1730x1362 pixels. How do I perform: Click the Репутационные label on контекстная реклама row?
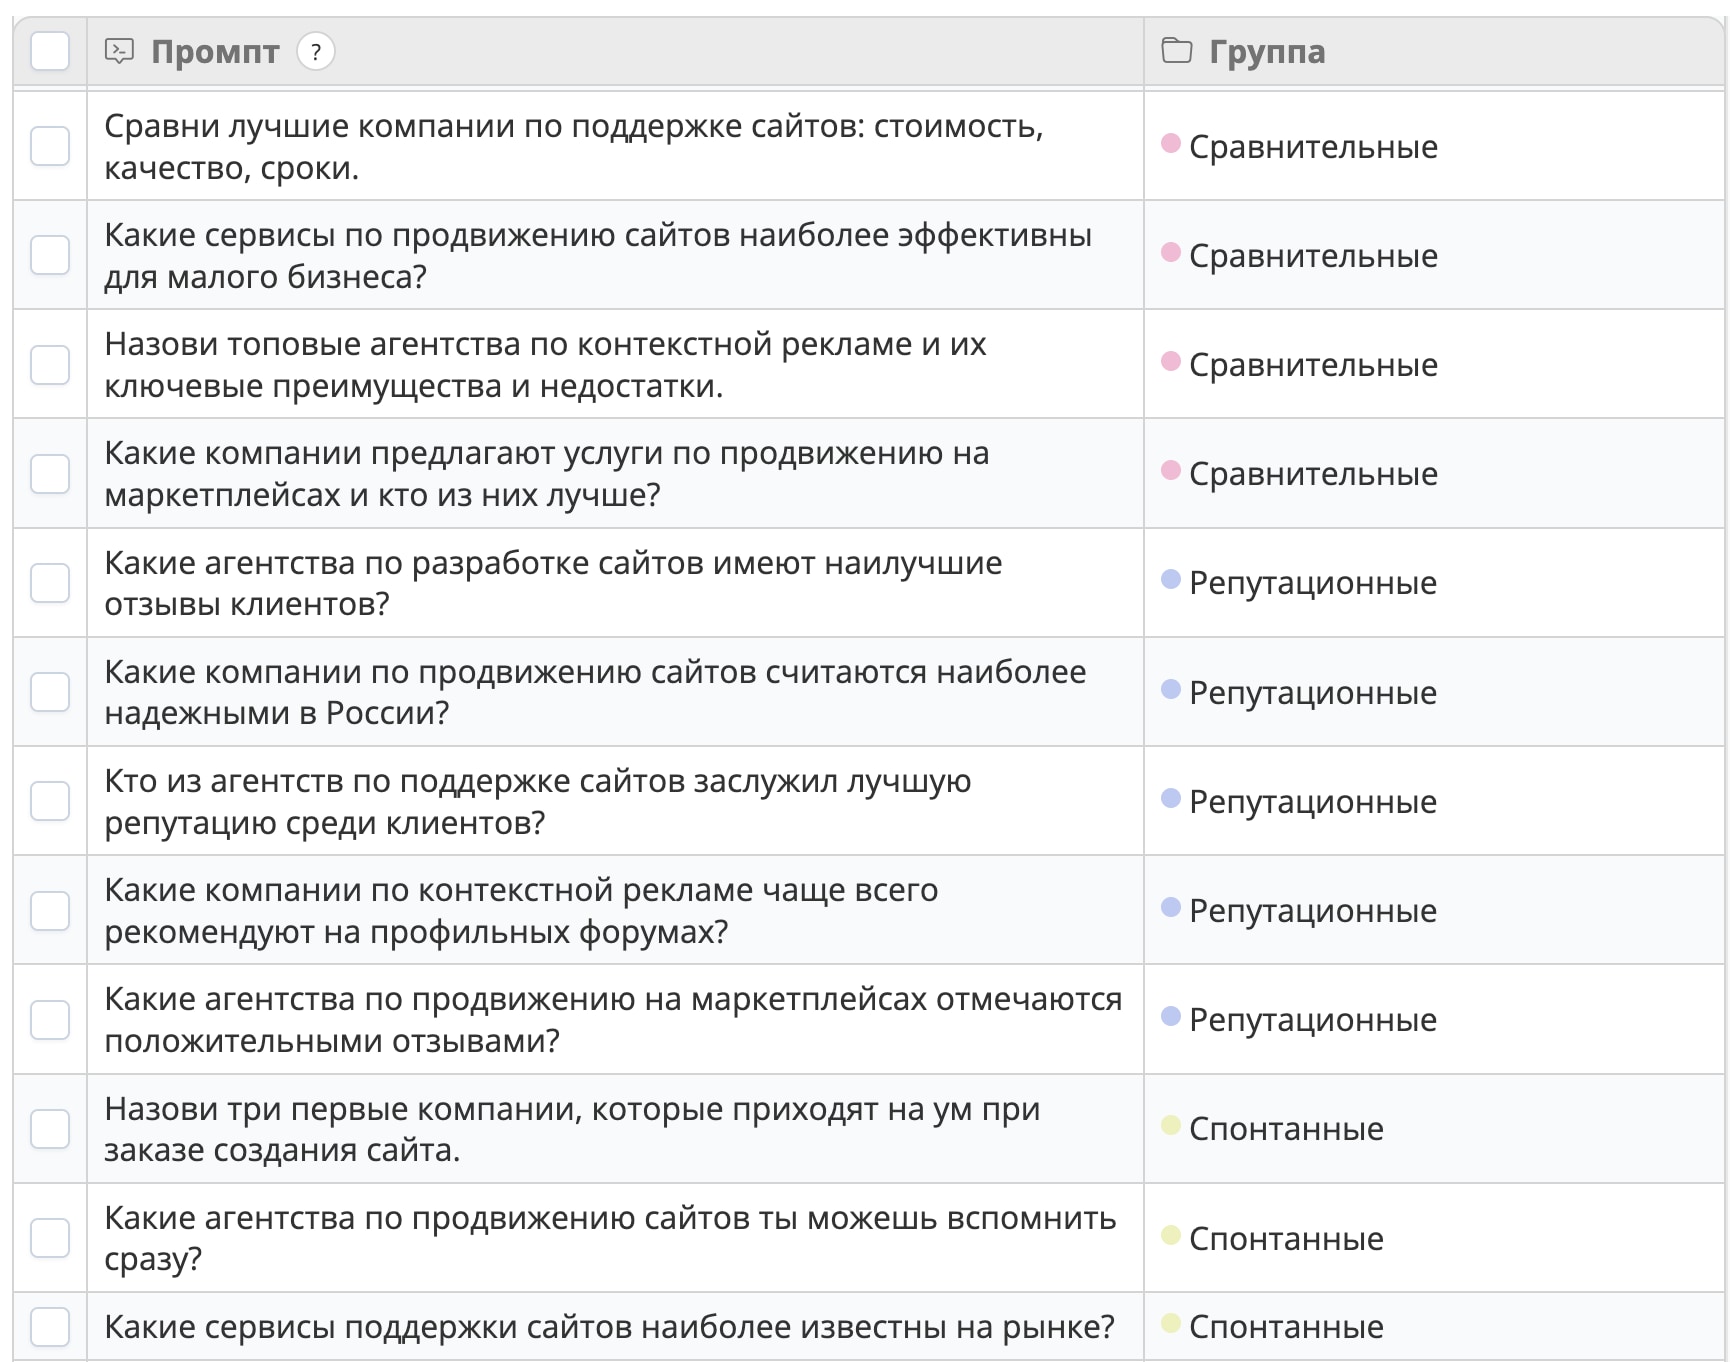[1310, 910]
